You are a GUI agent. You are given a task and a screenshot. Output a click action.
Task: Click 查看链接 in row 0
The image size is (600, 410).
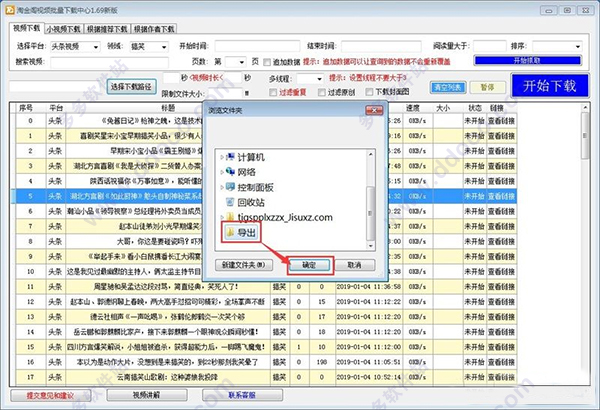(x=501, y=121)
